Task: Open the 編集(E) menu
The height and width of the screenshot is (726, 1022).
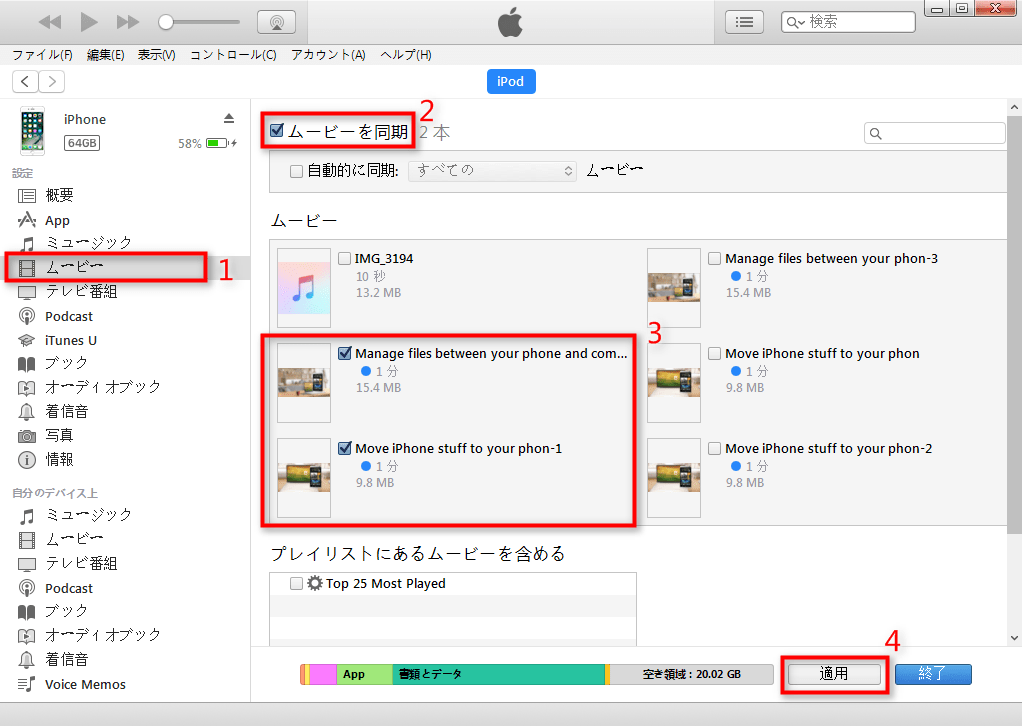Action: pos(106,55)
